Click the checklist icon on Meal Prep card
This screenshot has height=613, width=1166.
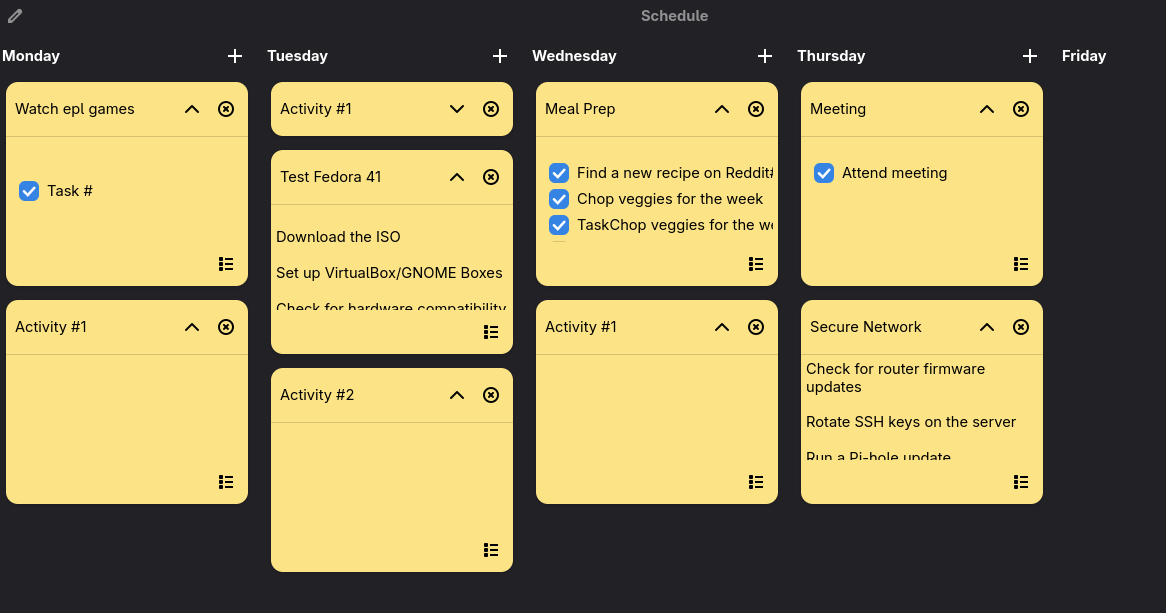756,263
